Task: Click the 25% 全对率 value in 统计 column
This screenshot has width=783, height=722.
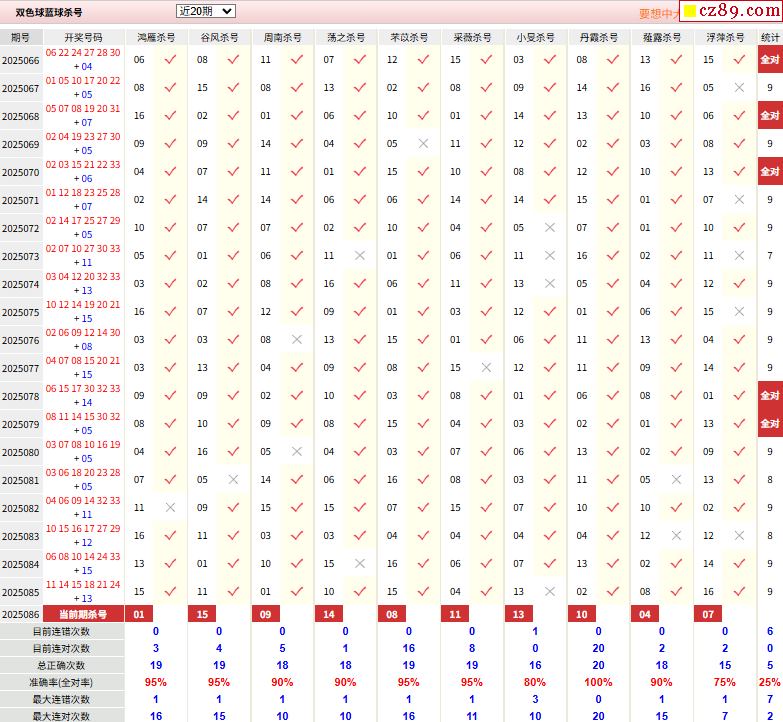Action: [x=770, y=682]
